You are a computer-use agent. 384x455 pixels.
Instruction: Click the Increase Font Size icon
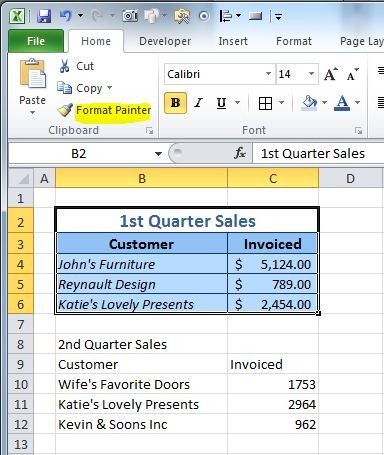point(331,74)
